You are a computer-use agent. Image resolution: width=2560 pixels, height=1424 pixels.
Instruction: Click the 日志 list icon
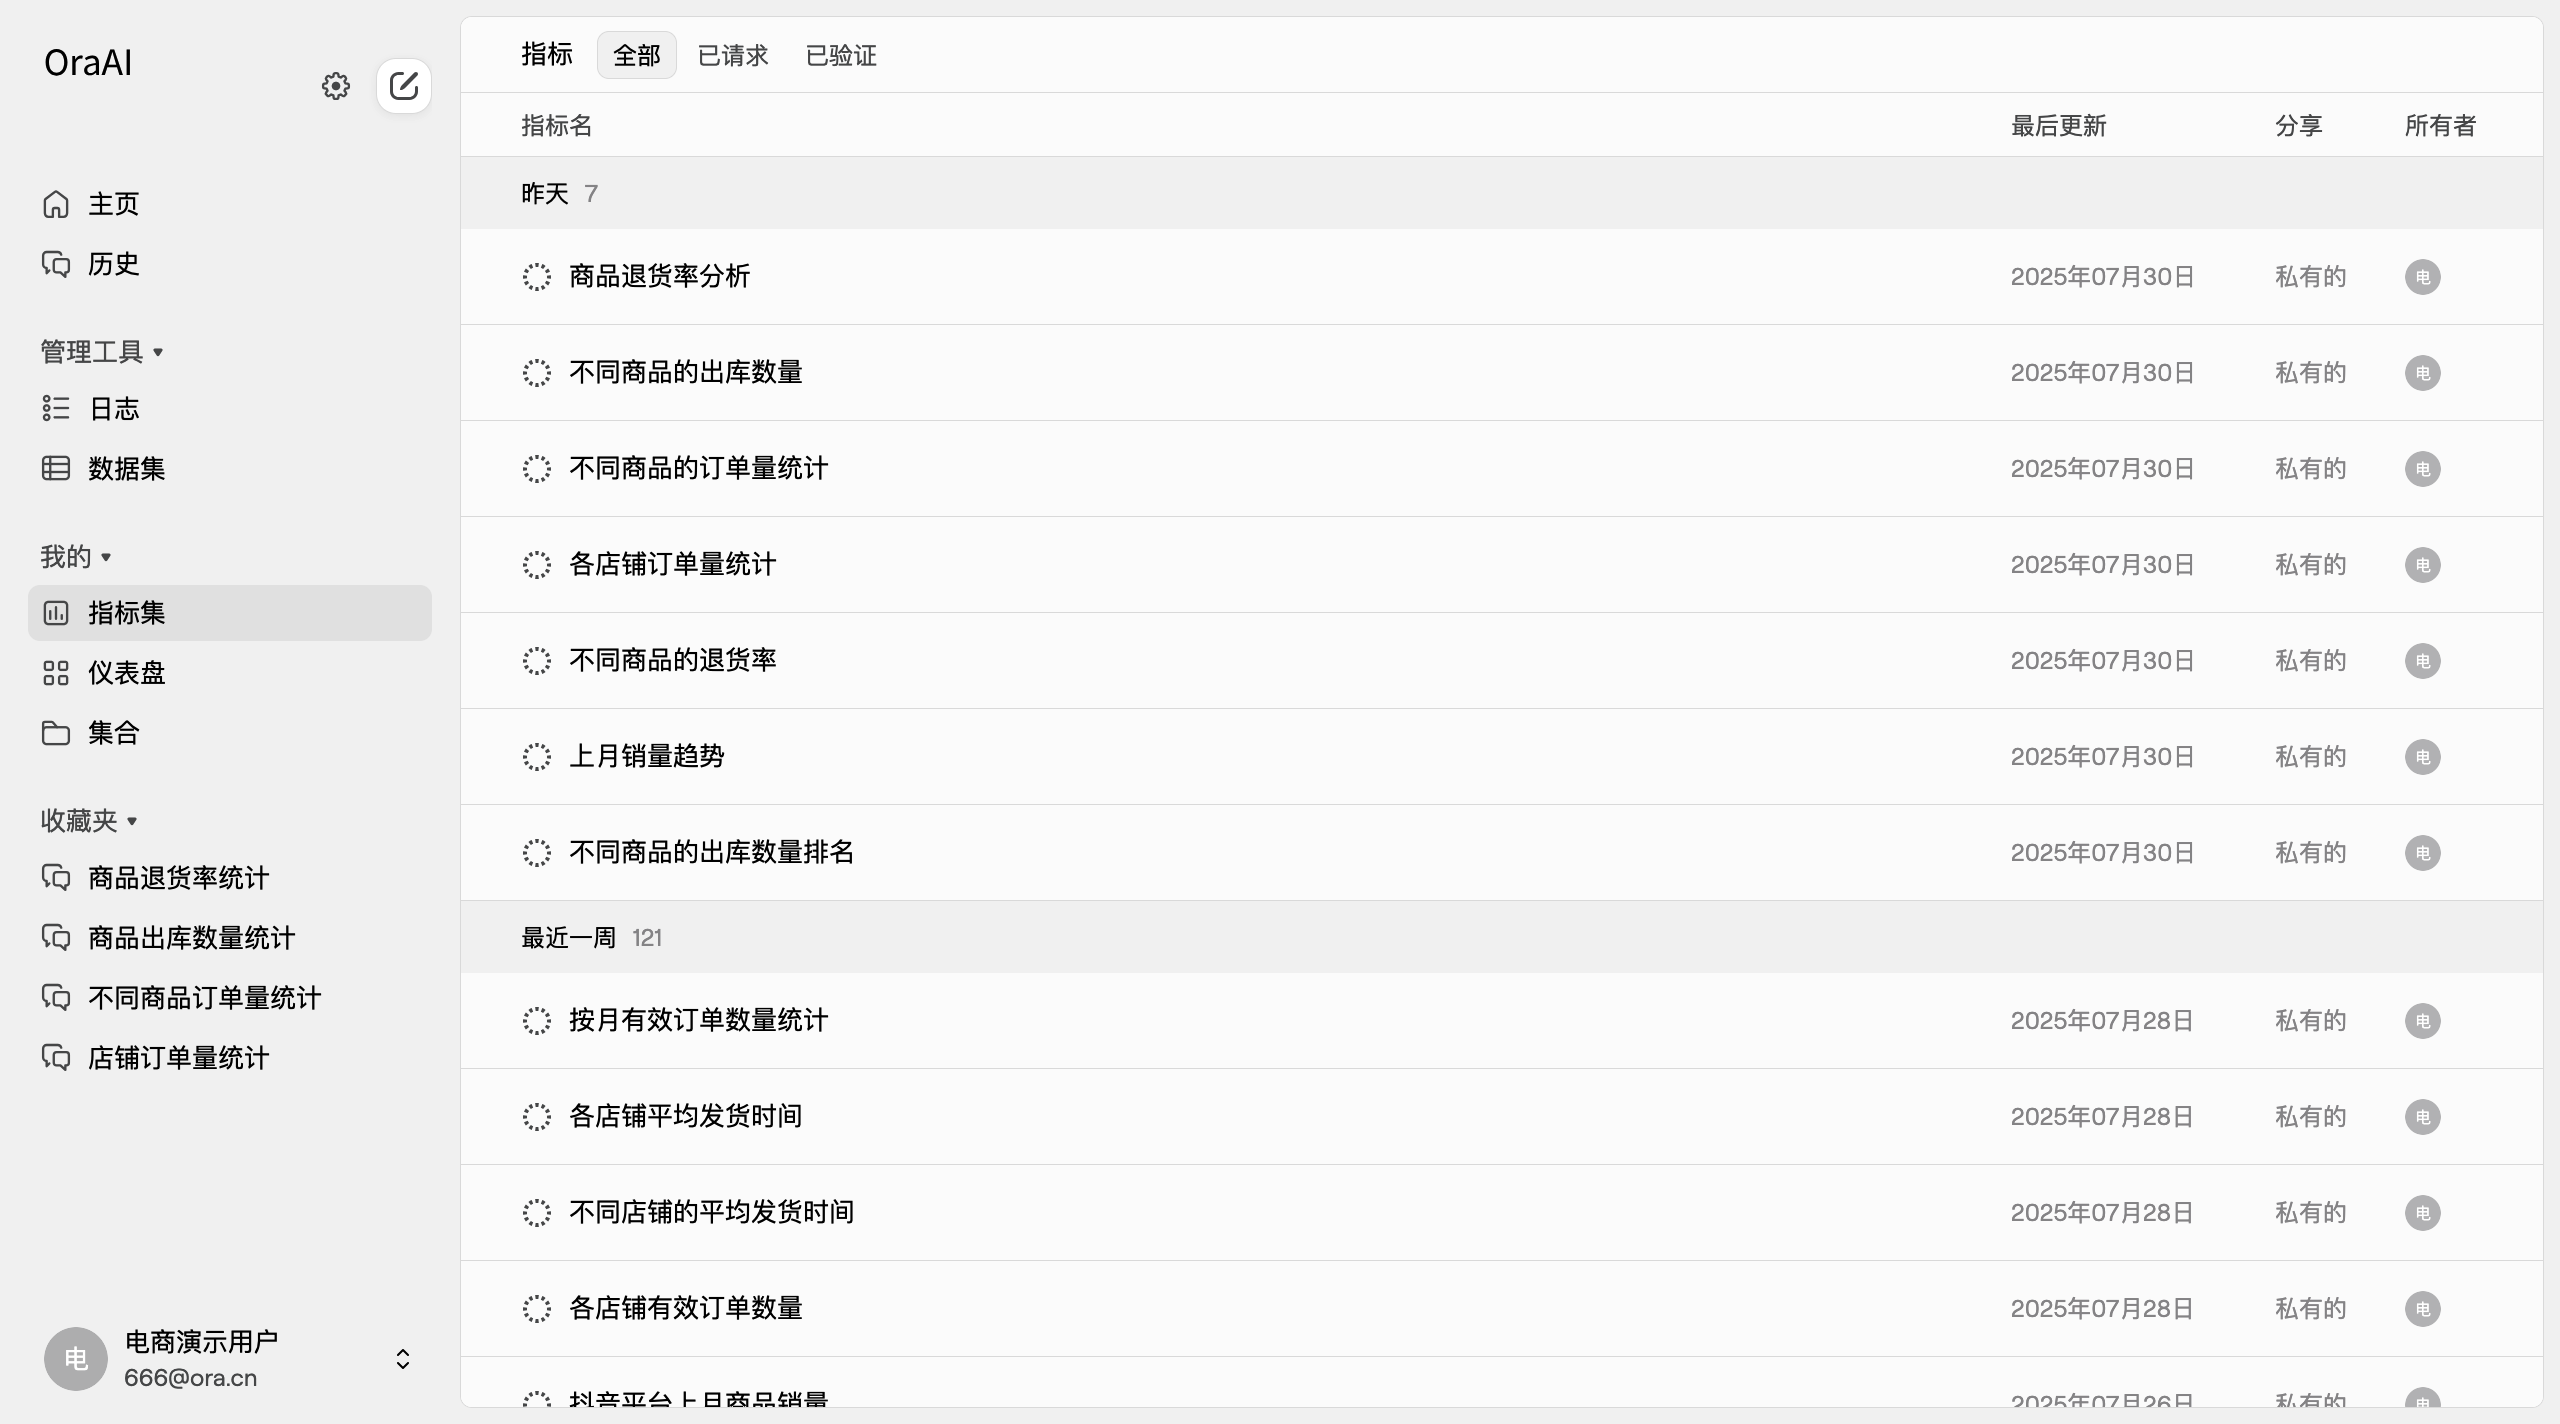tap(56, 408)
